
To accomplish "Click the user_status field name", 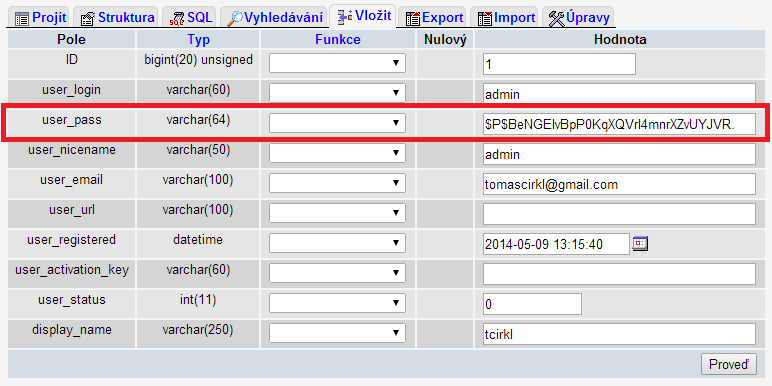I will [72, 300].
